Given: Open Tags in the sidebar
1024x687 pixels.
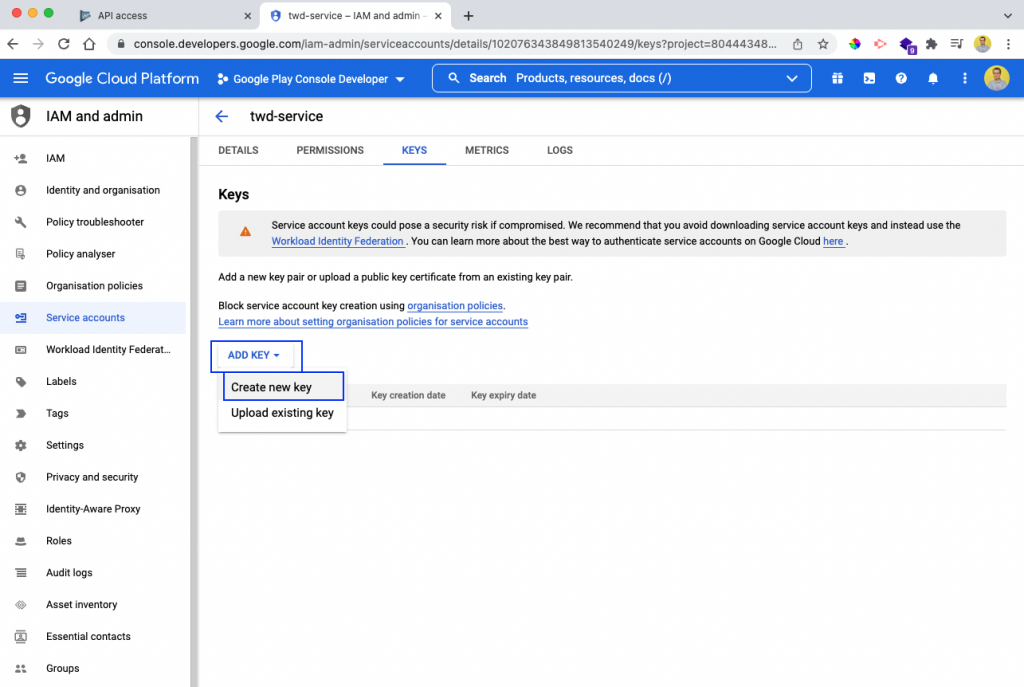Looking at the screenshot, I should [93, 413].
